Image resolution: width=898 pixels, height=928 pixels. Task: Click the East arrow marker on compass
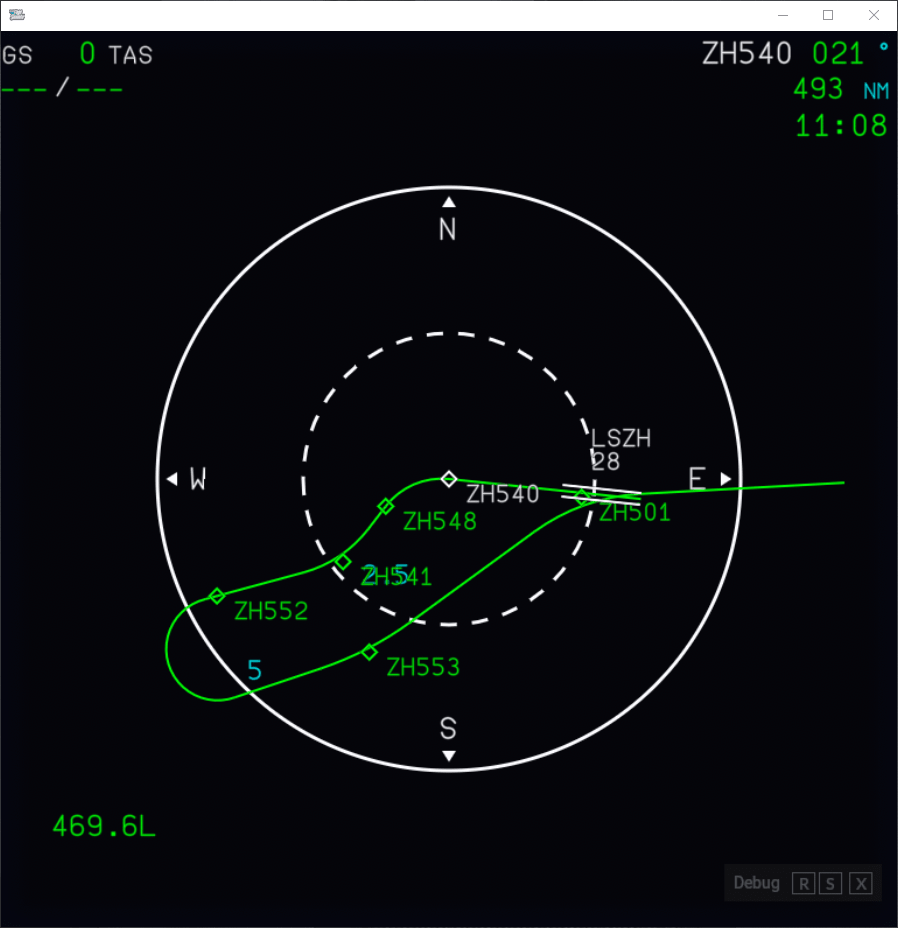(x=726, y=479)
